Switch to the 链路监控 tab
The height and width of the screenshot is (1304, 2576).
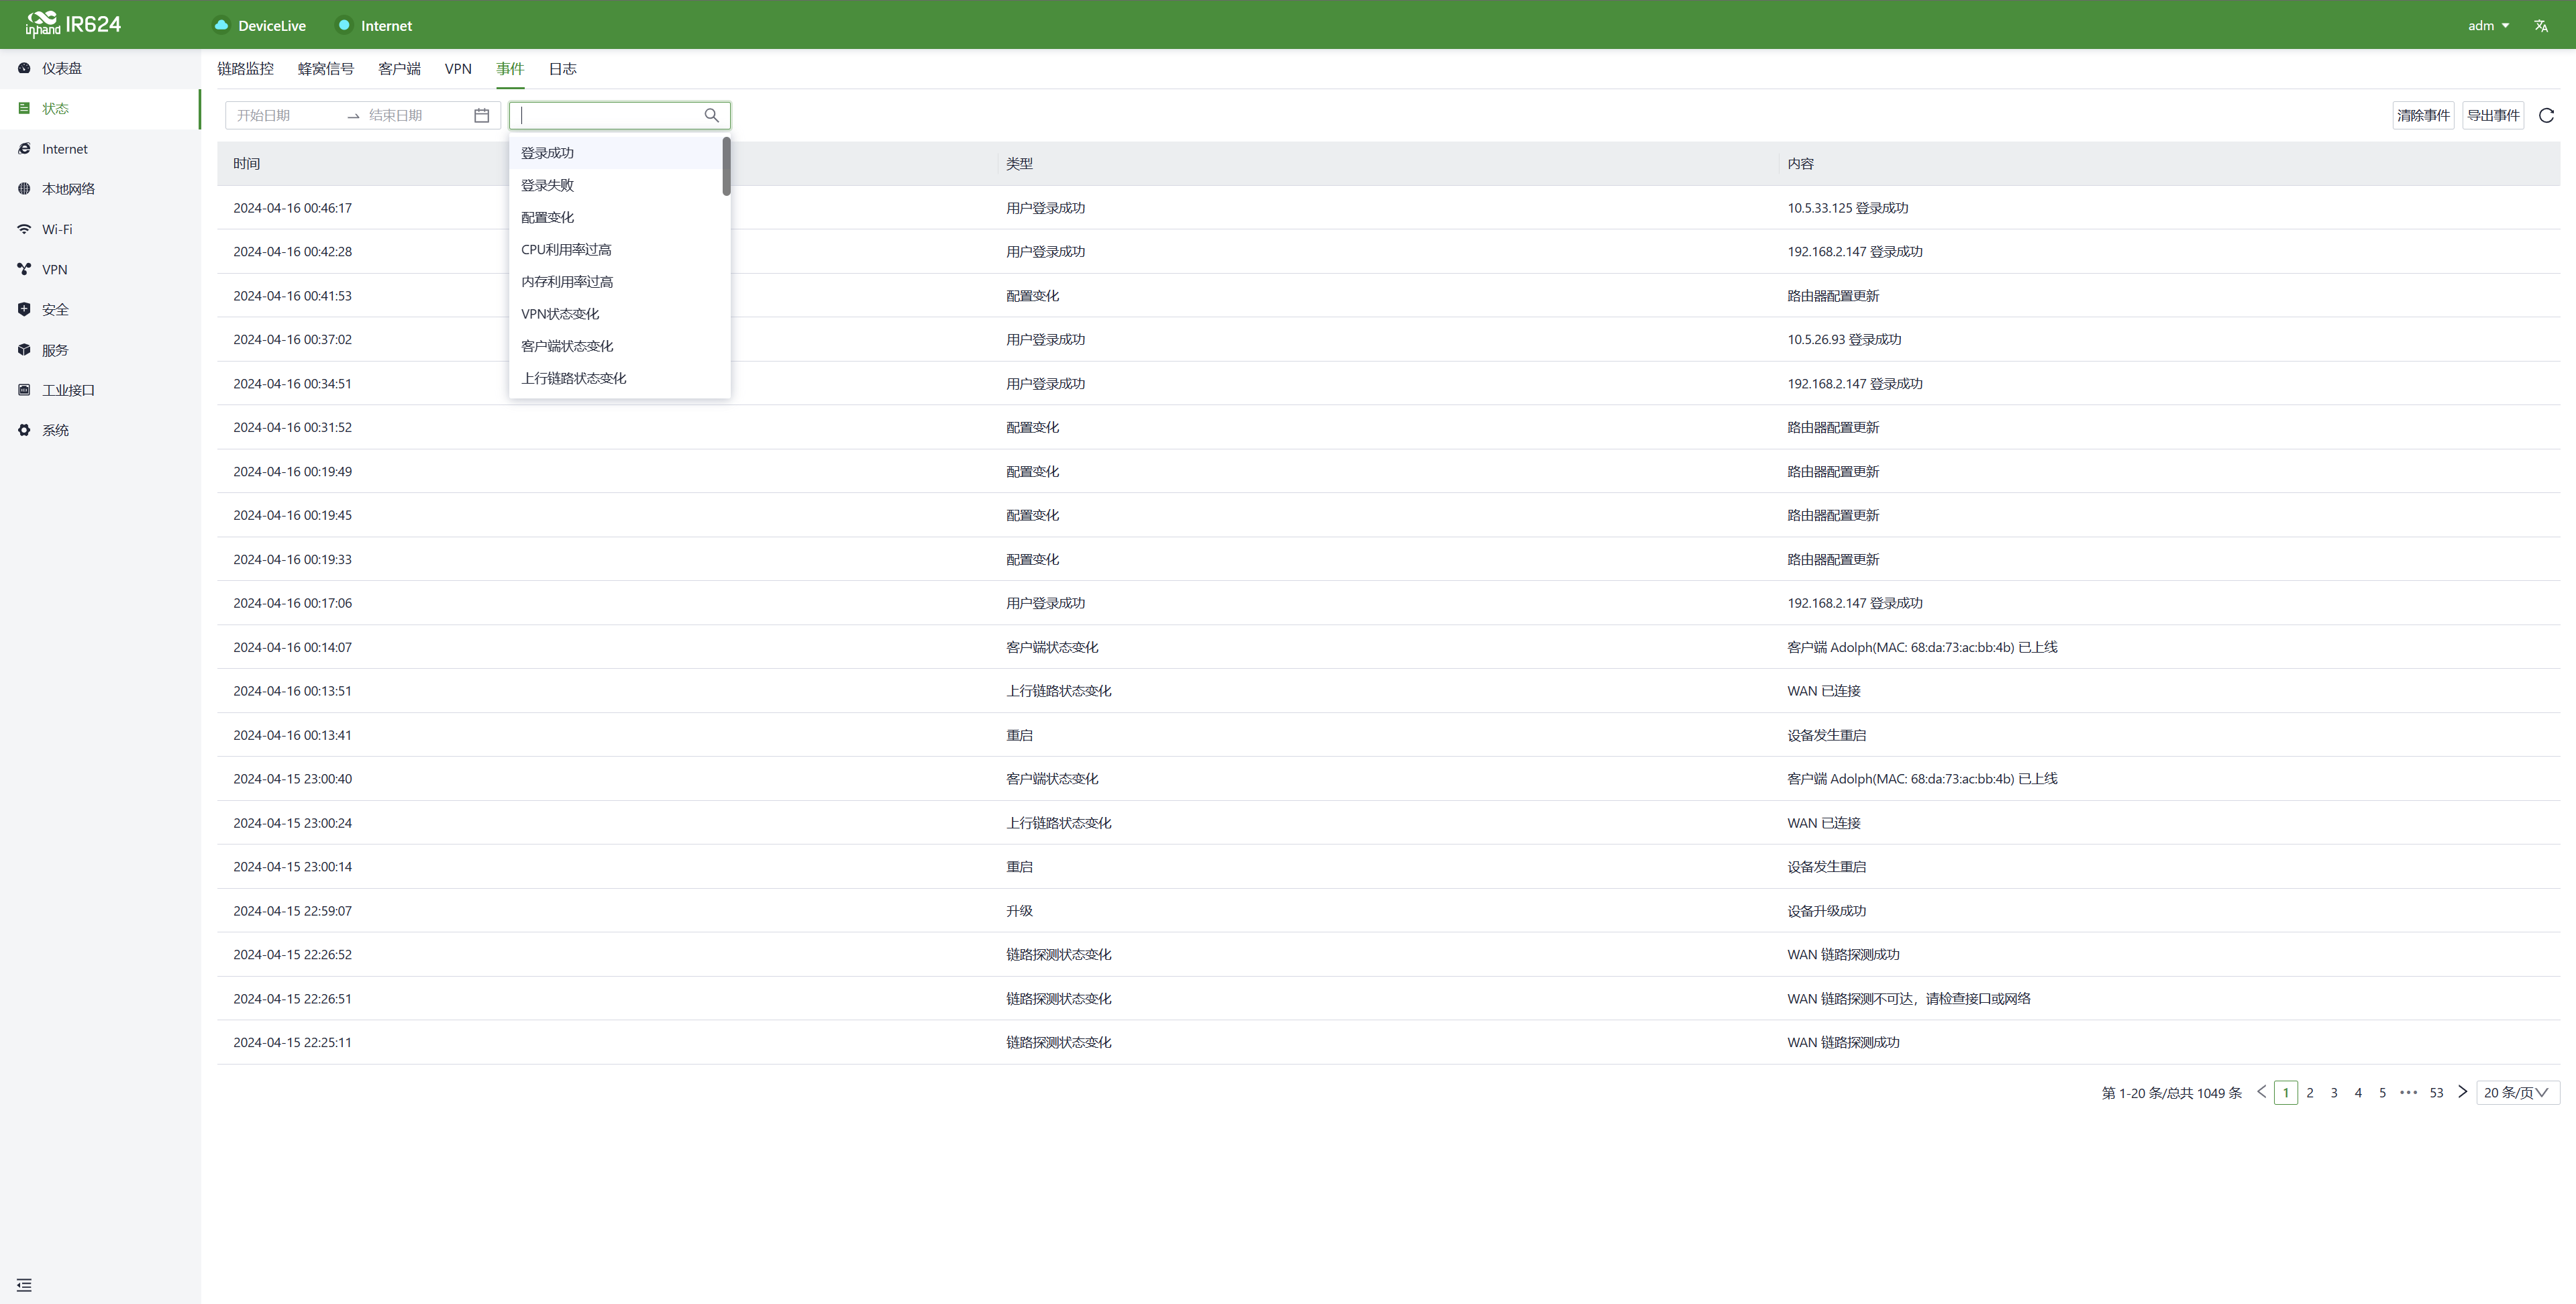(245, 69)
